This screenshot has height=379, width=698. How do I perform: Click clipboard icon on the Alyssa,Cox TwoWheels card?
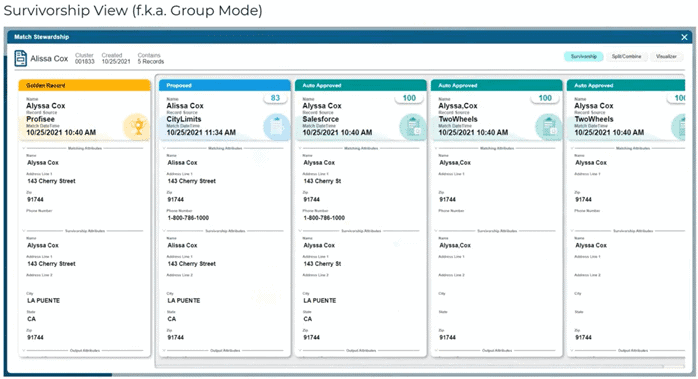click(548, 127)
